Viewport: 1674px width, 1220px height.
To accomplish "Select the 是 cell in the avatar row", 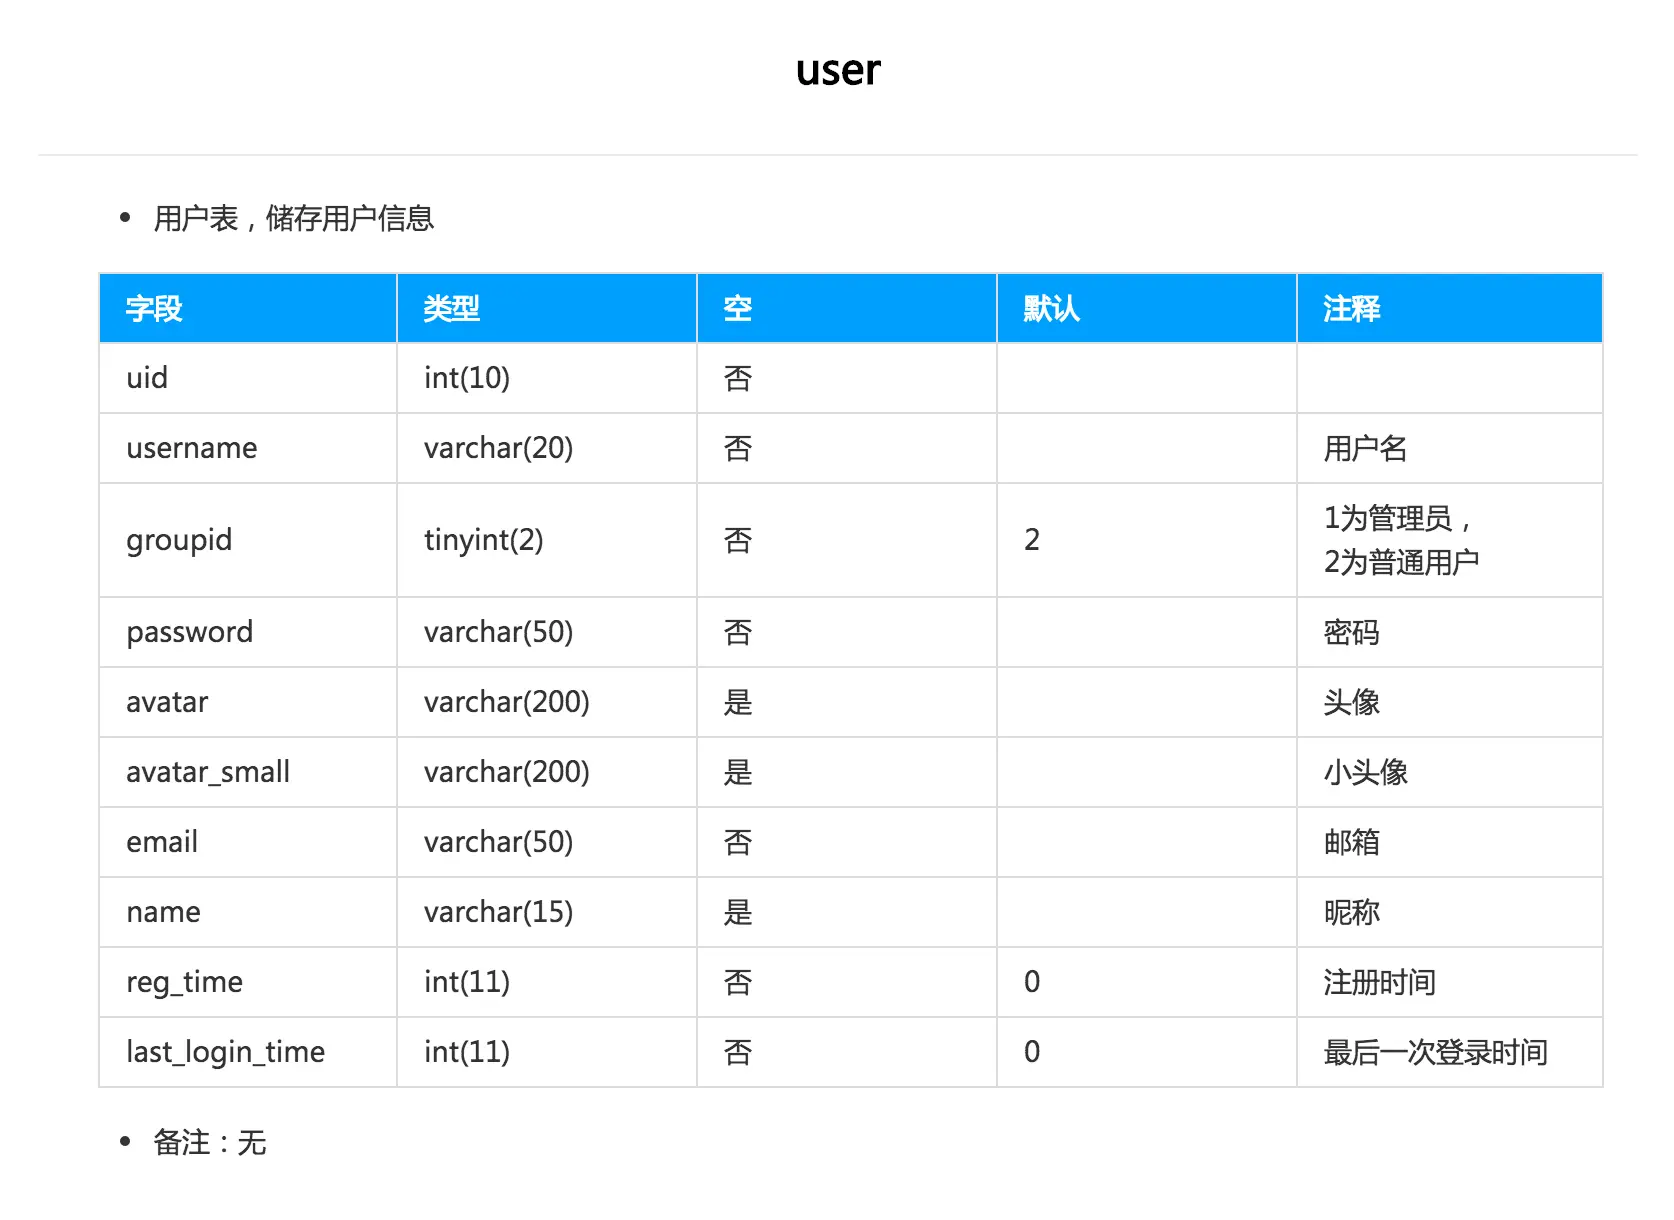I will pos(737,702).
